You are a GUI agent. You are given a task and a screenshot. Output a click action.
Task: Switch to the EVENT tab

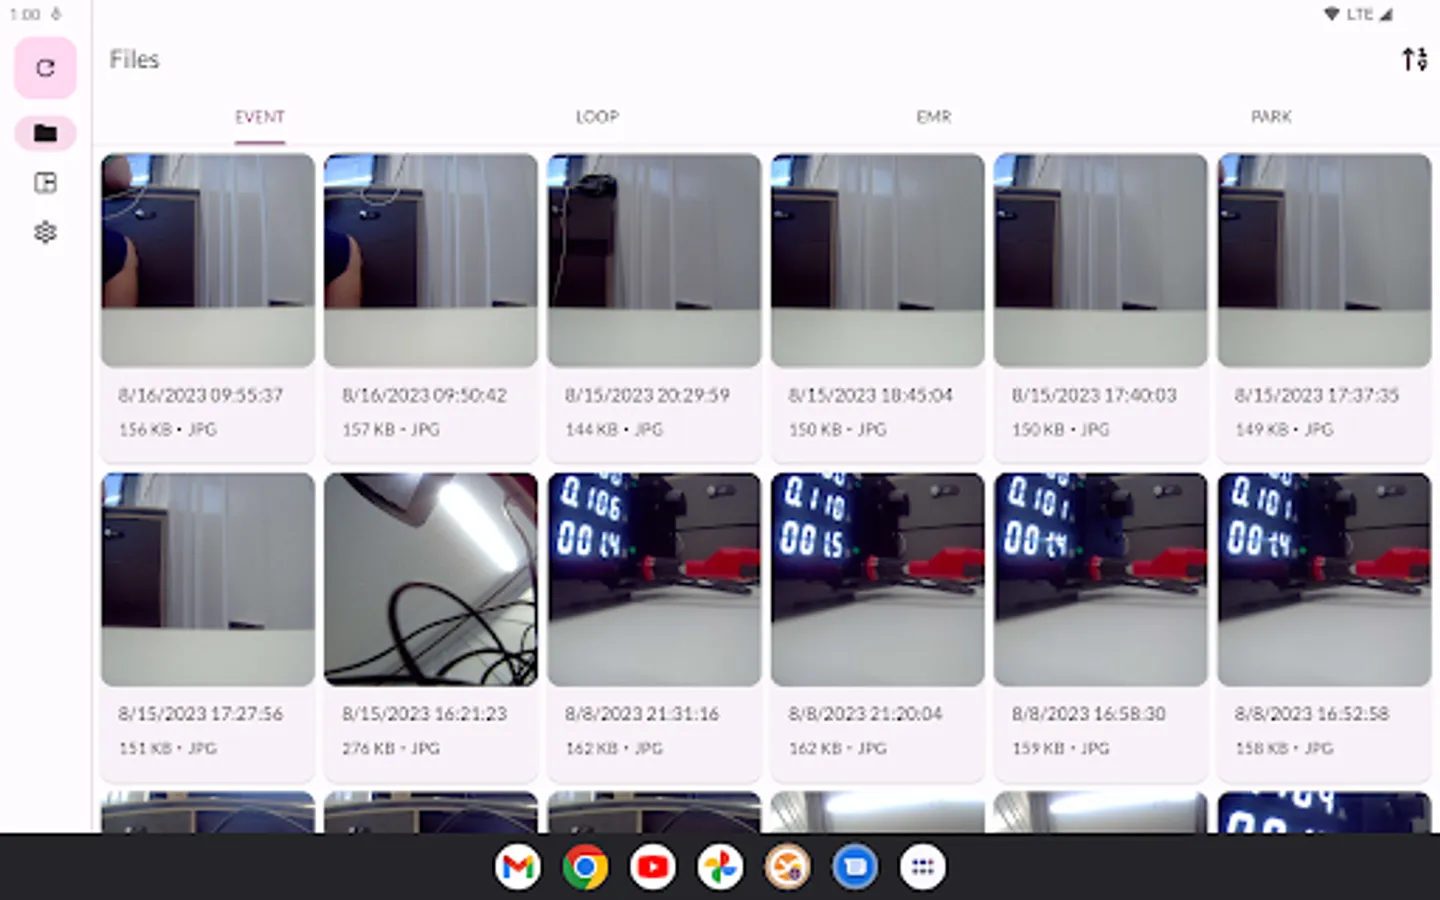tap(260, 117)
